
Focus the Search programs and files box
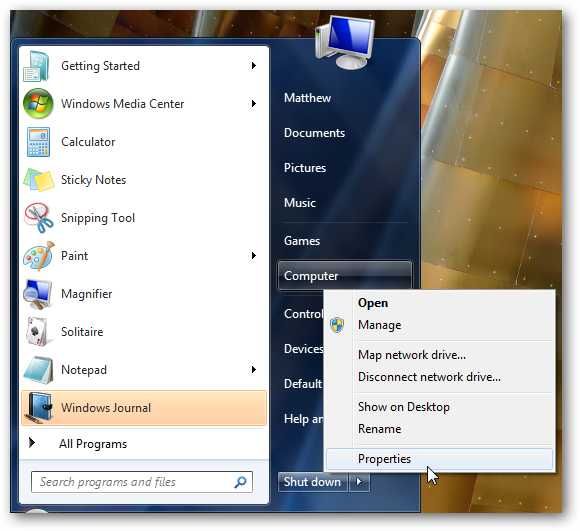(x=142, y=482)
